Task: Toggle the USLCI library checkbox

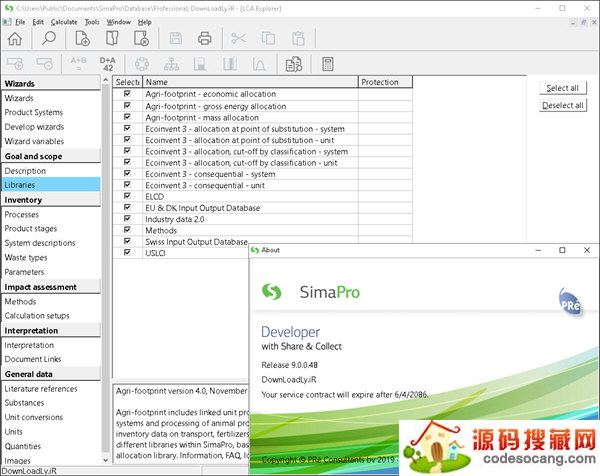Action: (x=127, y=252)
